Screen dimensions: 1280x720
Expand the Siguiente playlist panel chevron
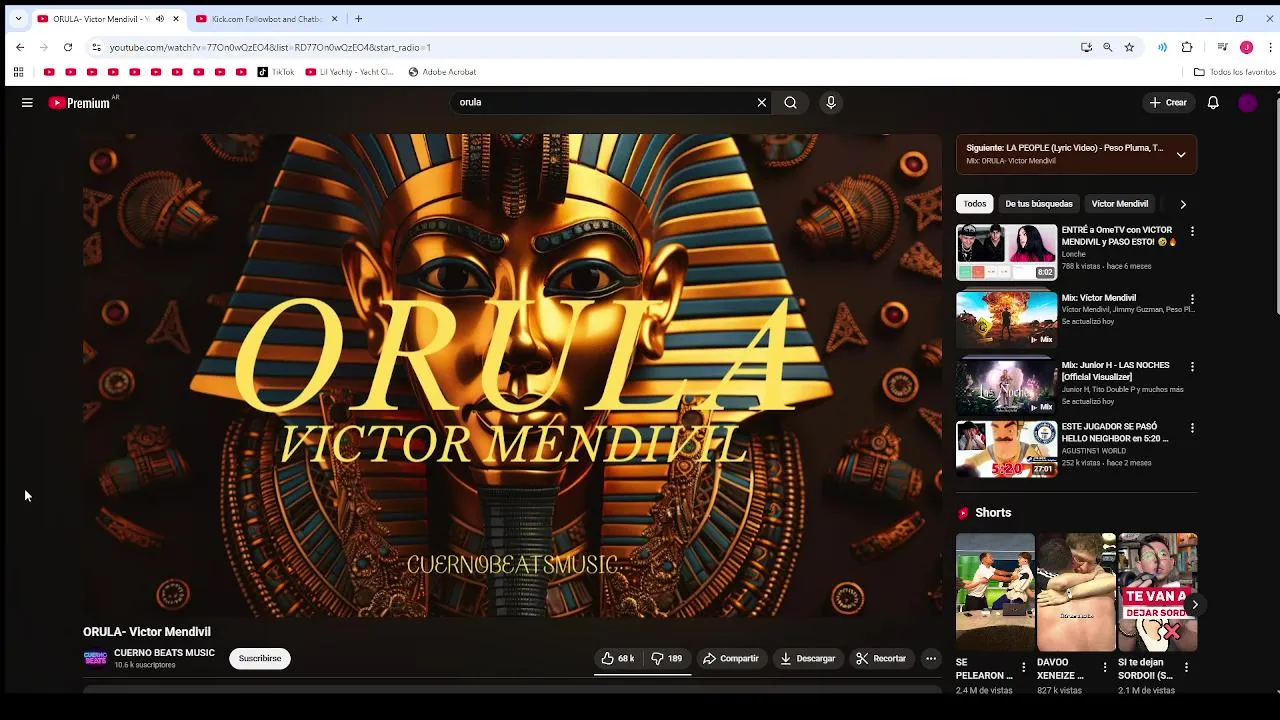coord(1181,154)
